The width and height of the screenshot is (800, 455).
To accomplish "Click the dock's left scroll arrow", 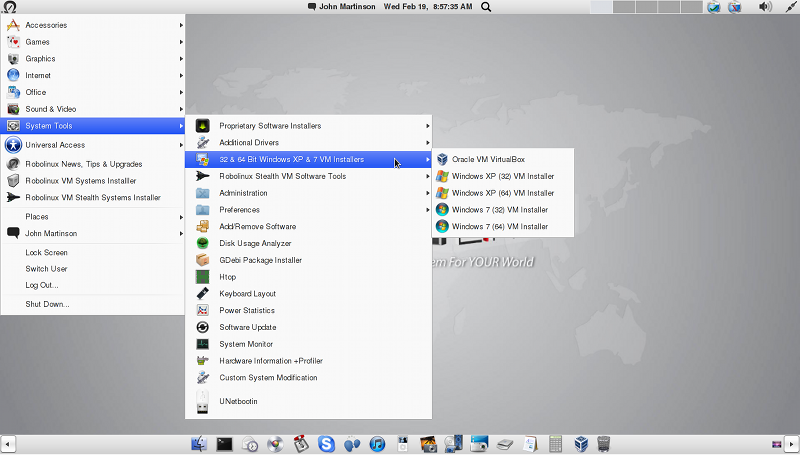I will [x=7, y=444].
